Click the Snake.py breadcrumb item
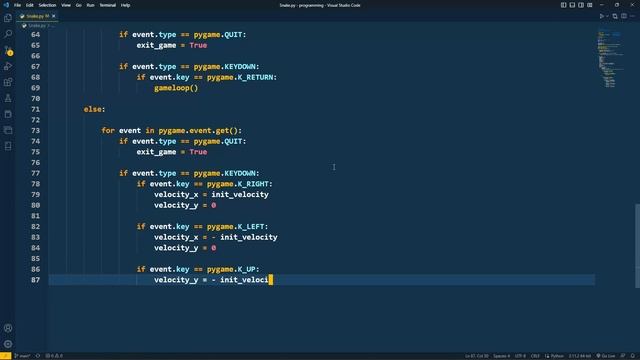This screenshot has width=640, height=360. coord(36,26)
